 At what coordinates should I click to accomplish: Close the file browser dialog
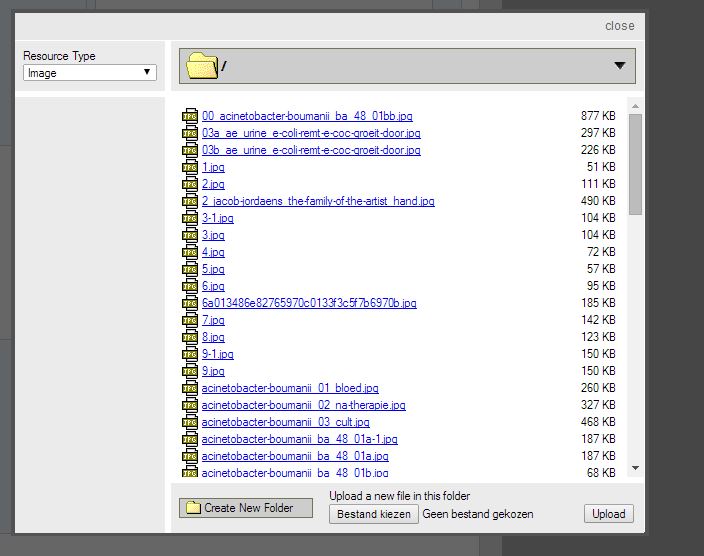click(620, 26)
